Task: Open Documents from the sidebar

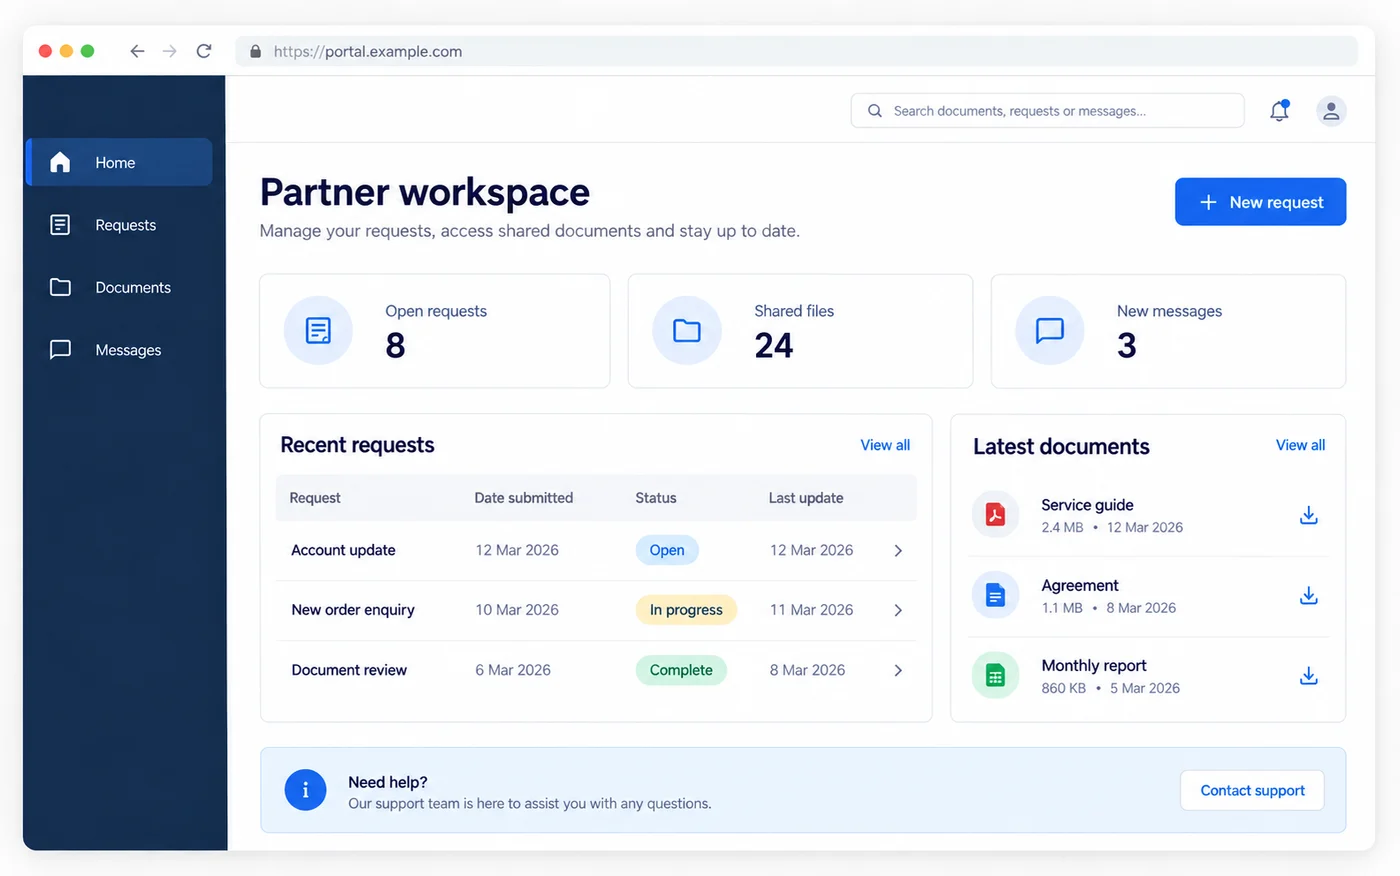Action: pyautogui.click(x=119, y=287)
